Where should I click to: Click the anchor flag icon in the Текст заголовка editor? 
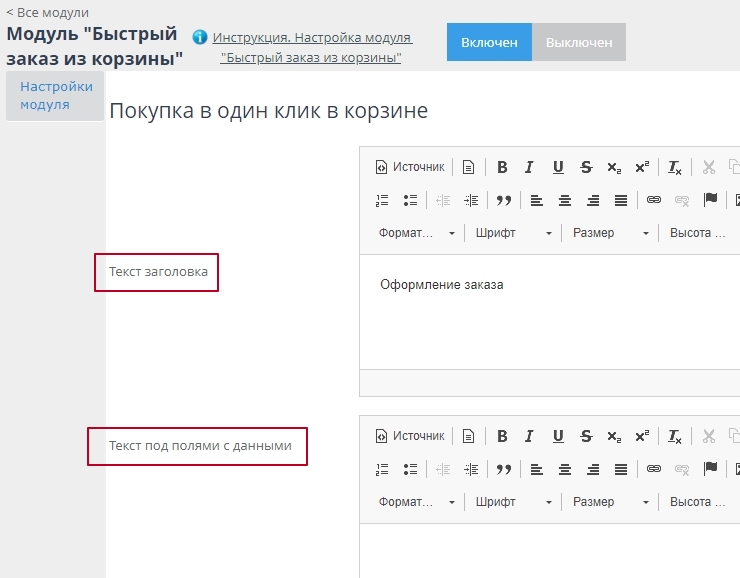[710, 200]
